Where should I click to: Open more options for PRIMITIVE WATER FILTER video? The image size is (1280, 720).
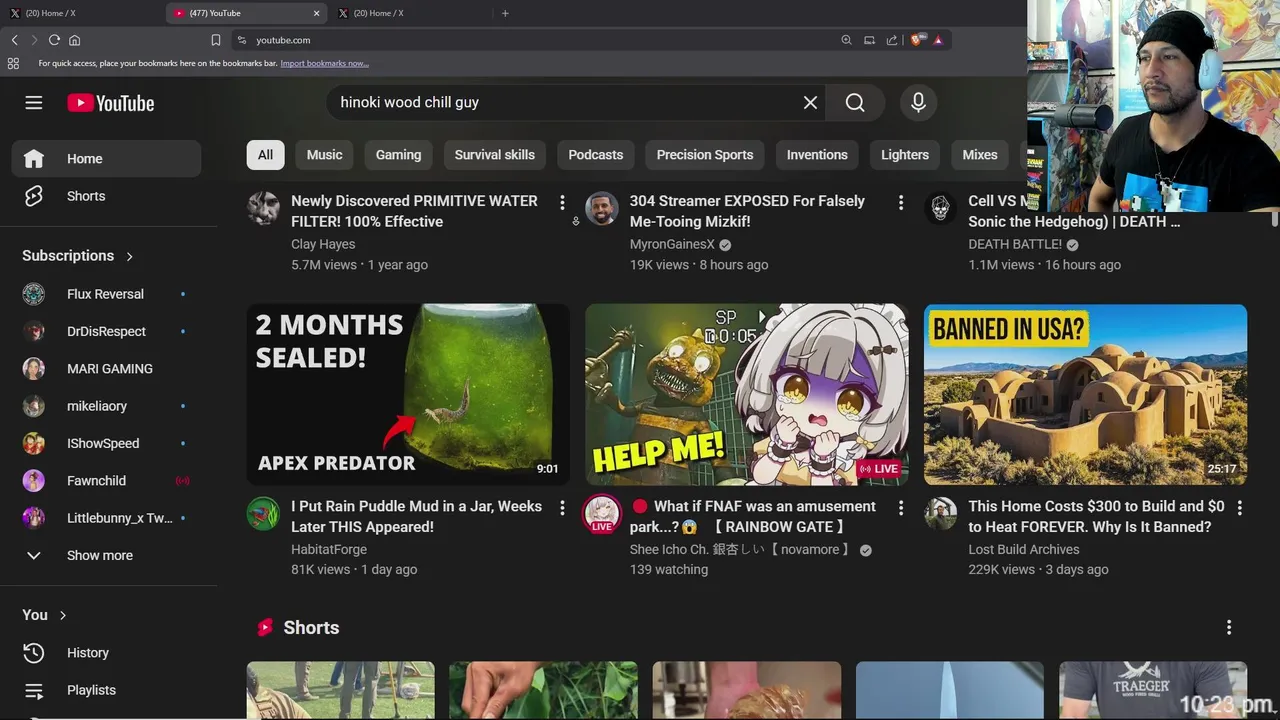pyautogui.click(x=562, y=203)
